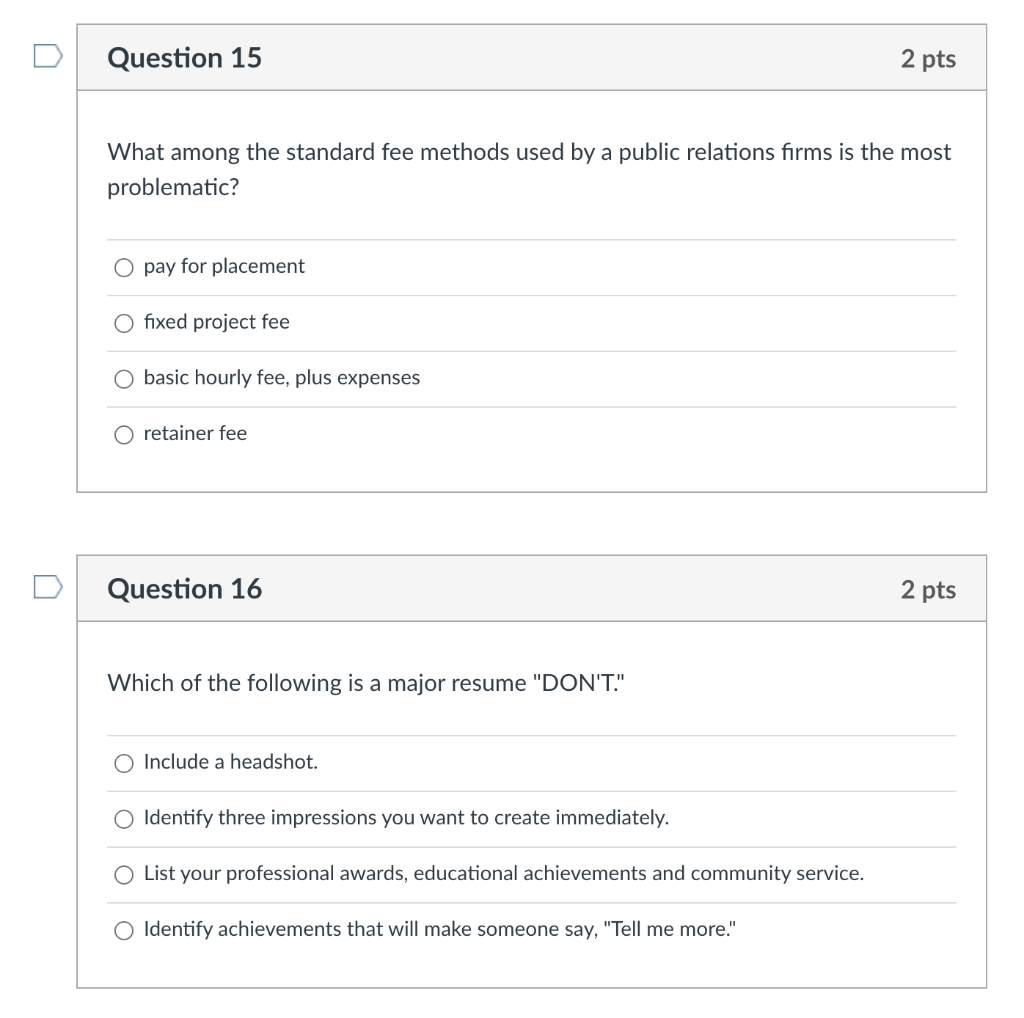Viewport: 1024px width, 1018px height.
Task: Select the fixed project fee option
Action: click(124, 323)
